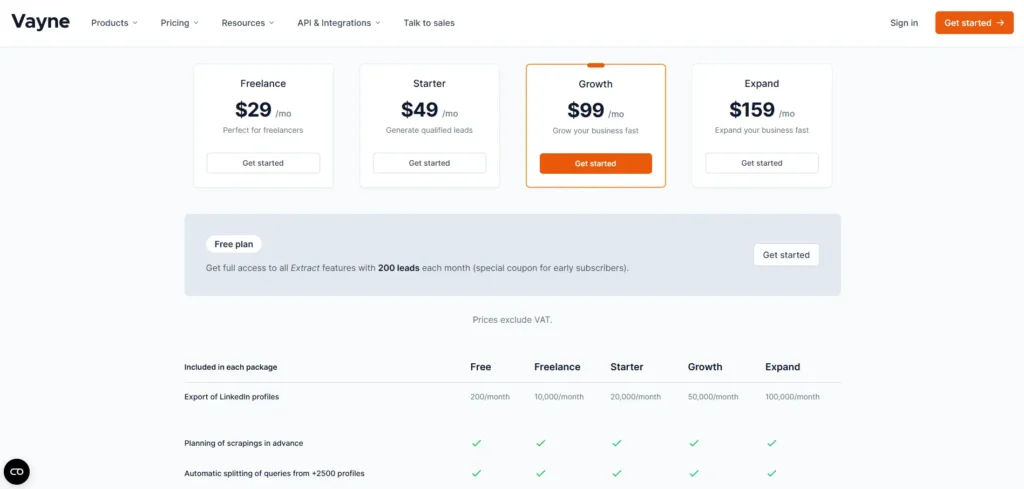The height and width of the screenshot is (489, 1024).
Task: Start the Starter plan with Get started
Action: point(430,163)
